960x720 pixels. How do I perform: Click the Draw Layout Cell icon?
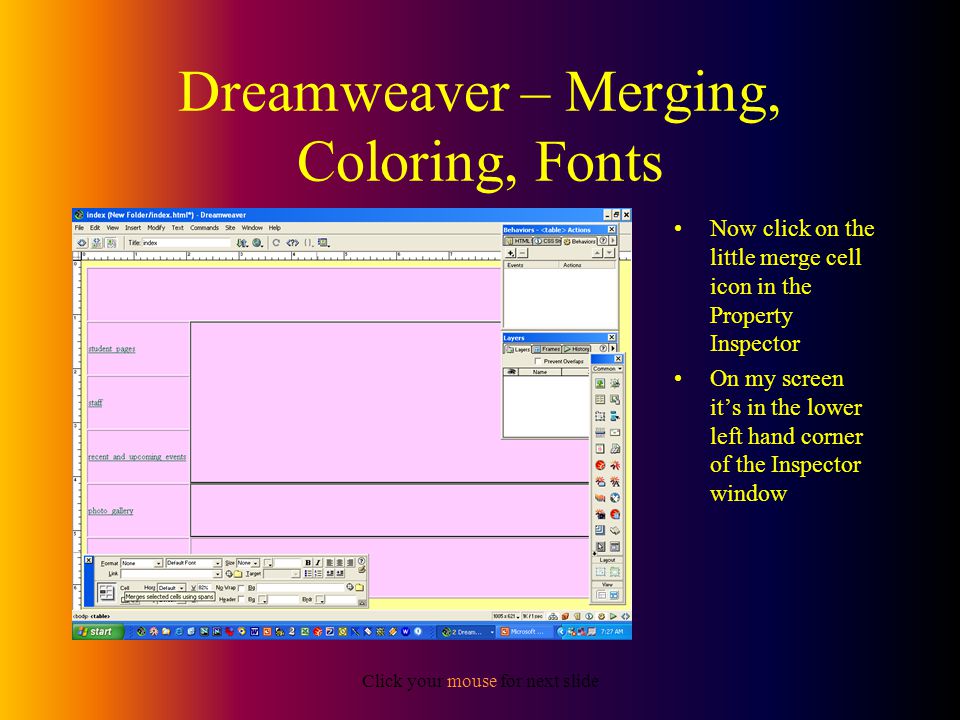tap(600, 572)
